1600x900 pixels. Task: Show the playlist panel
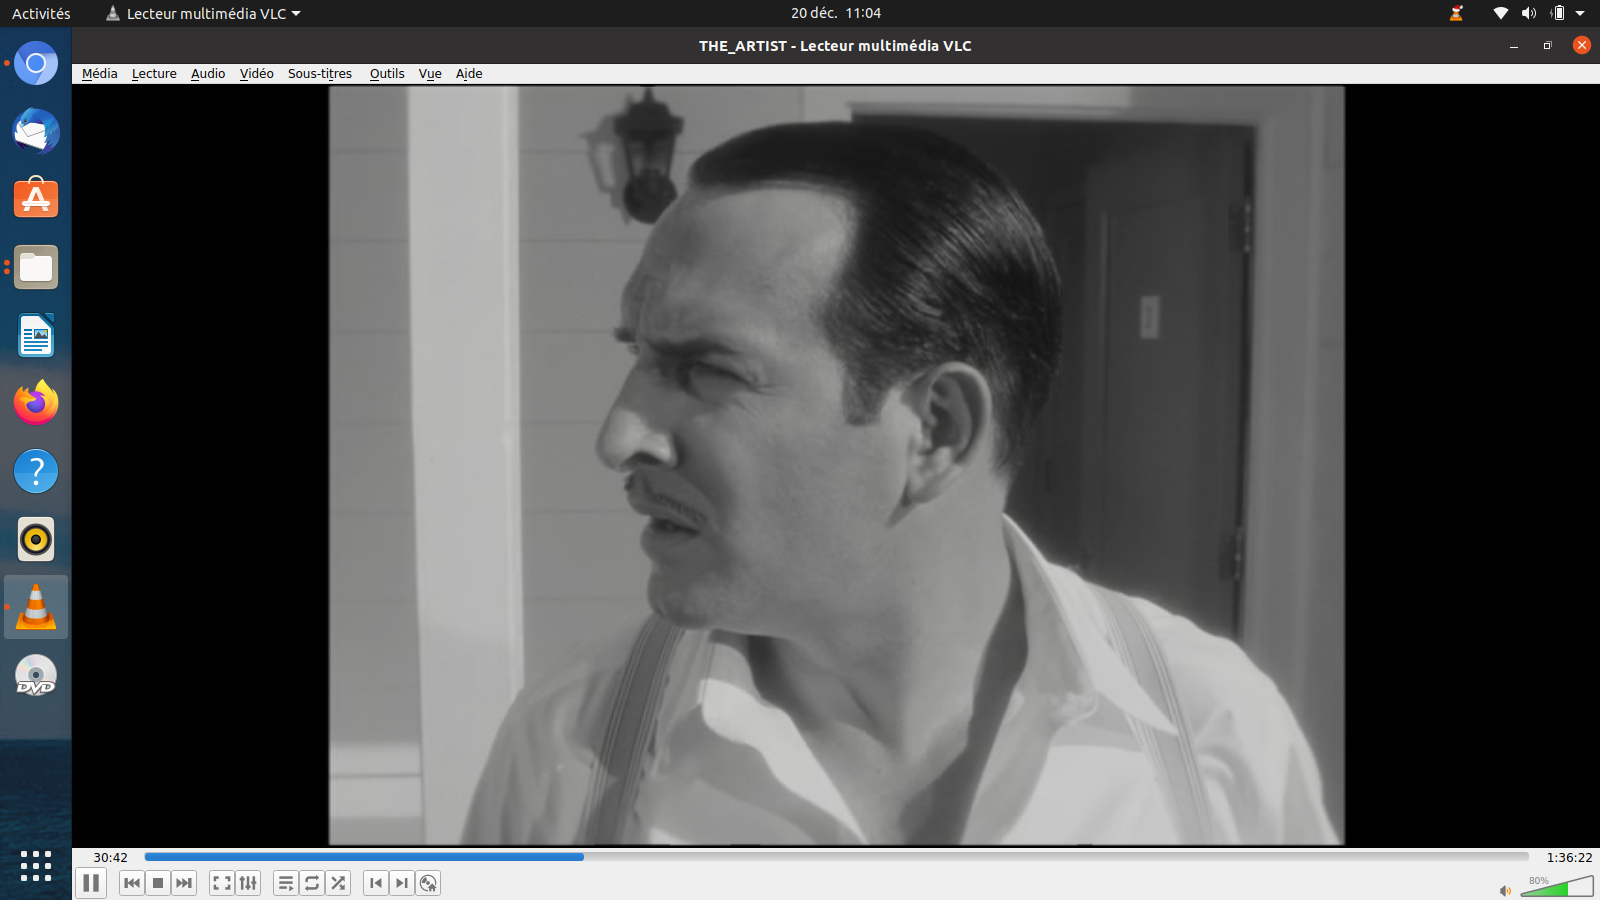click(x=286, y=883)
